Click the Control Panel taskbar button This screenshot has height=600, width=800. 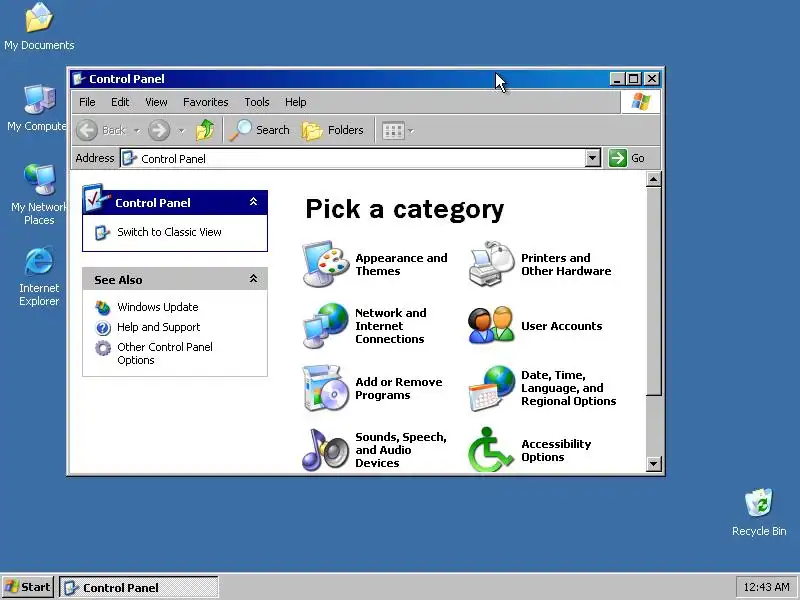click(x=139, y=587)
